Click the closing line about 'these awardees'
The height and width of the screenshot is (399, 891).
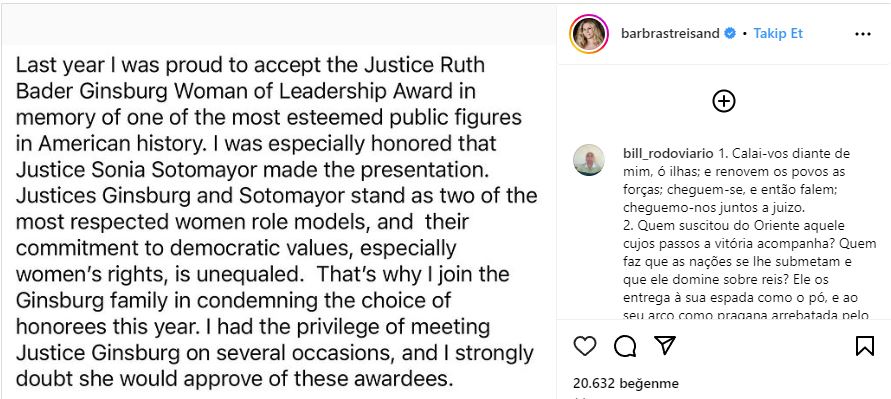[234, 378]
